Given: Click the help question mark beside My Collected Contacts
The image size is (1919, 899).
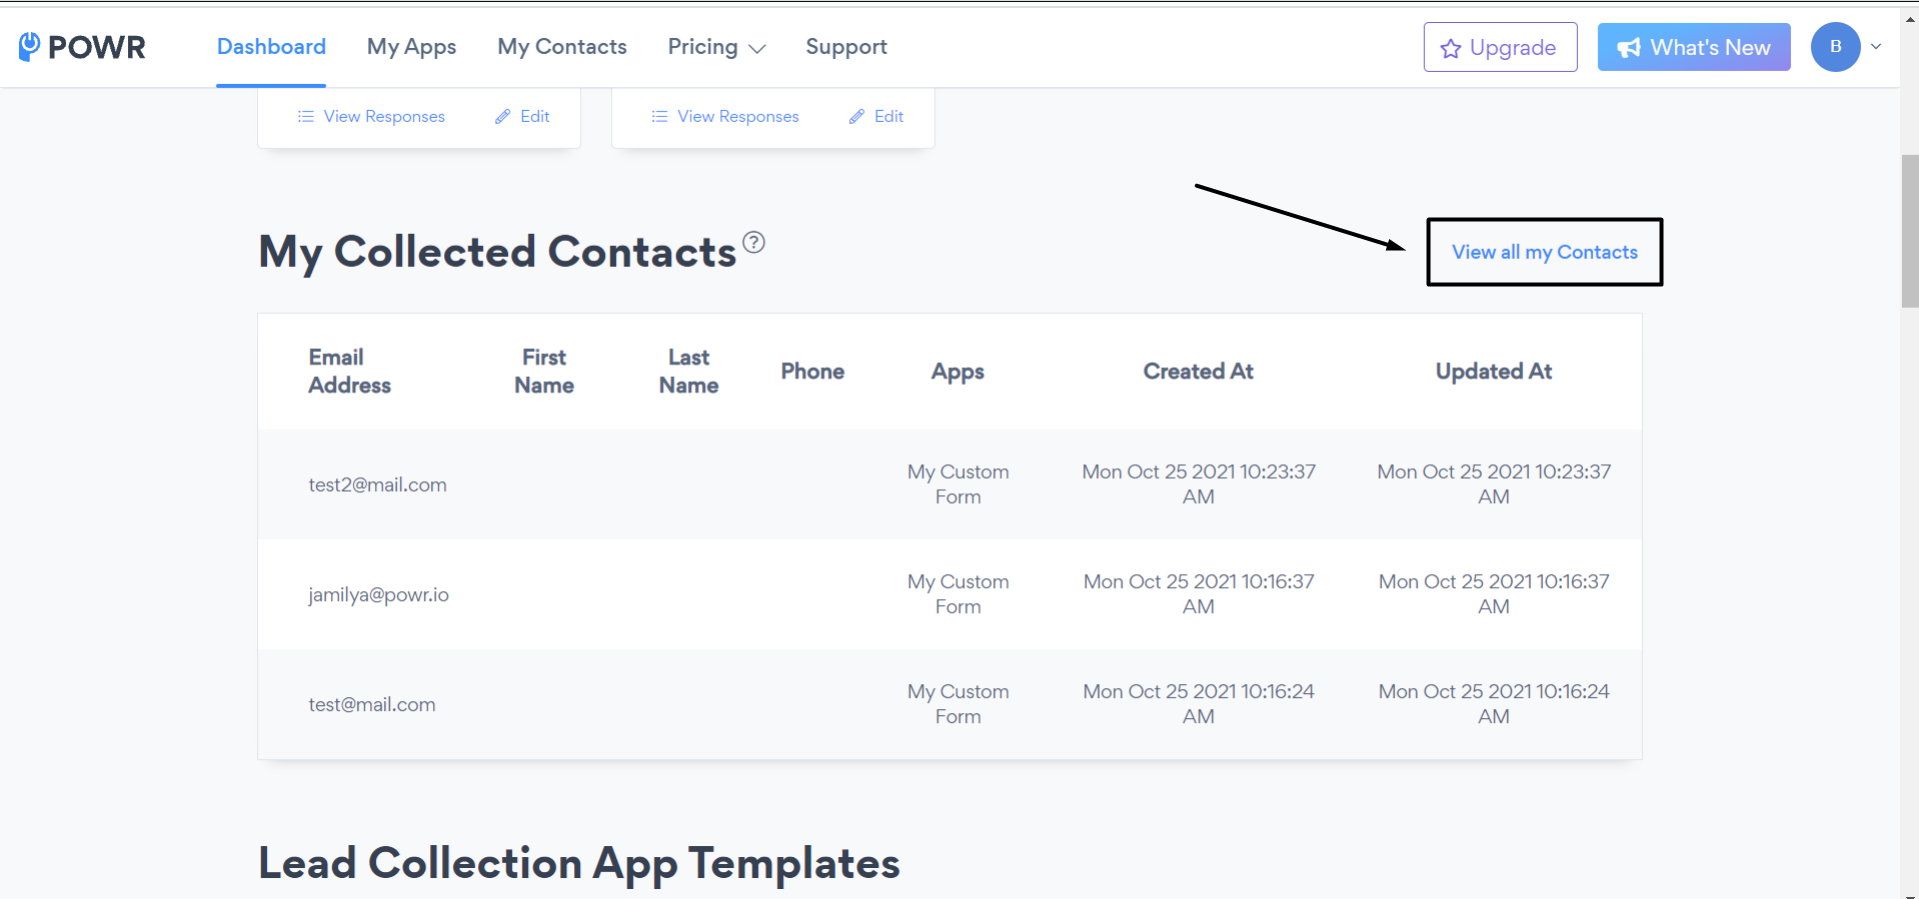Looking at the screenshot, I should pos(754,242).
